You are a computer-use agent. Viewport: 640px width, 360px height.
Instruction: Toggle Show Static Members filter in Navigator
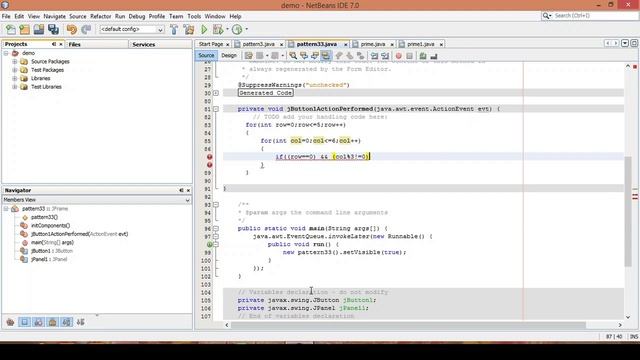tap(38, 322)
